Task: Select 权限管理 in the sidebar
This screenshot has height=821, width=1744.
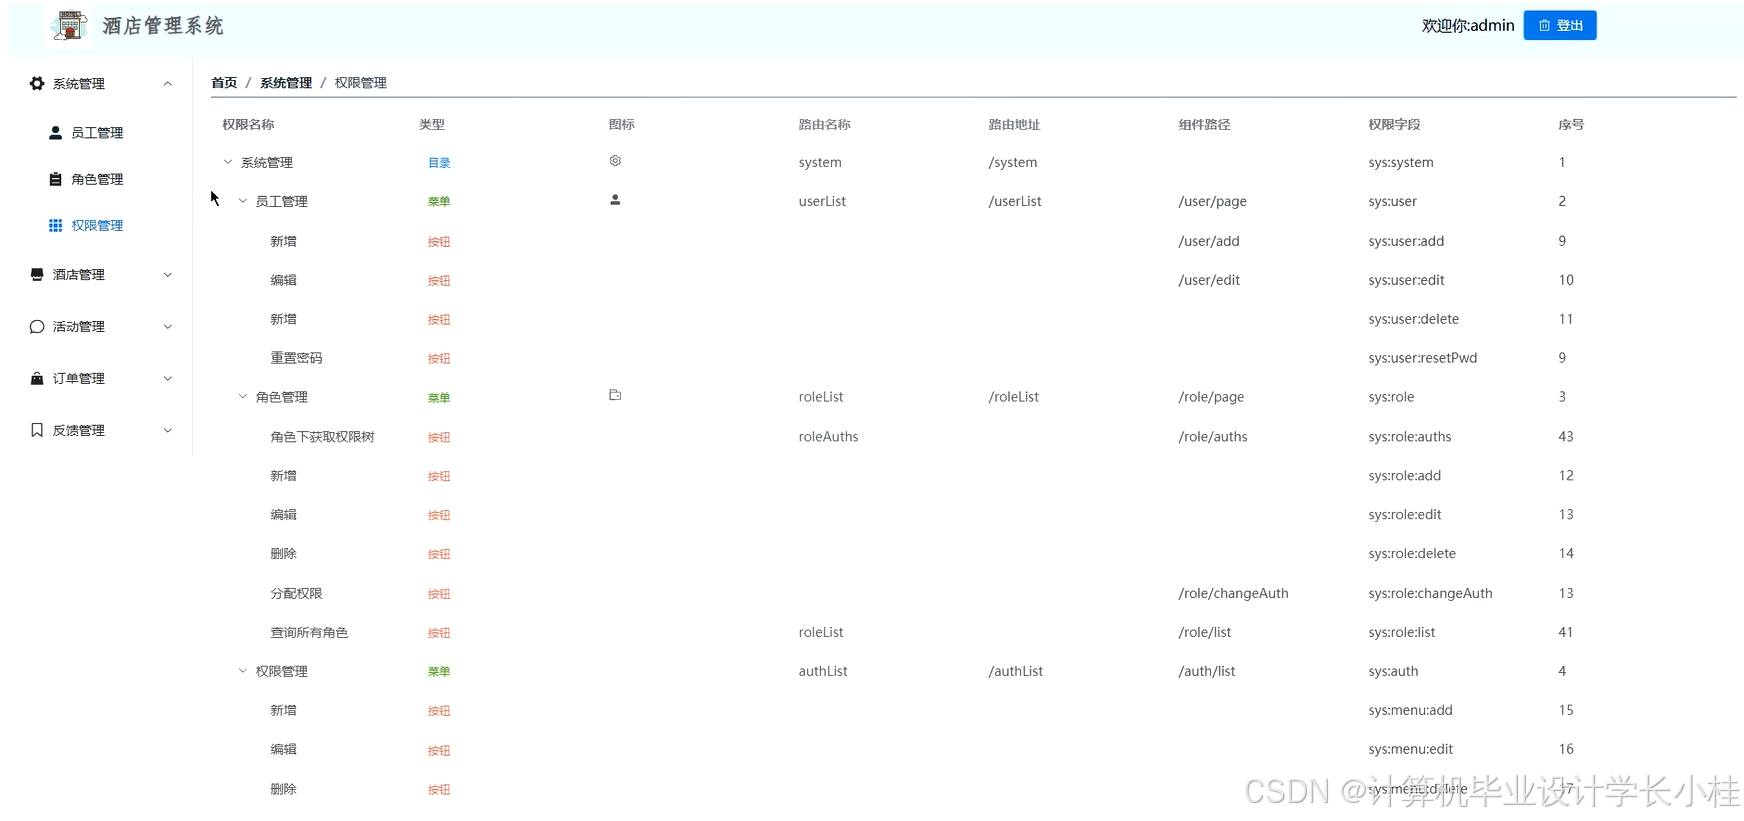Action: [x=97, y=225]
